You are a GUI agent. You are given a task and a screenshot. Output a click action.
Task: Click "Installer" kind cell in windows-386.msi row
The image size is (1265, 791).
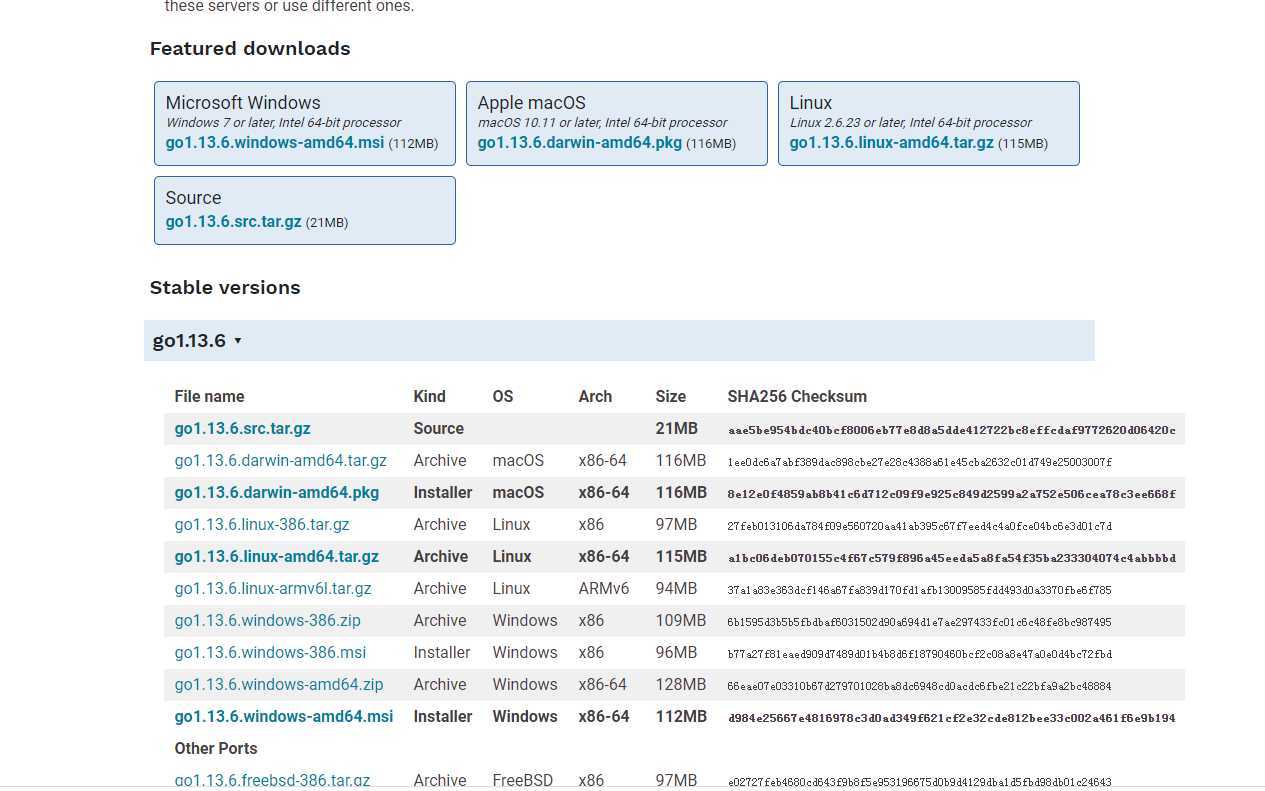pos(442,653)
